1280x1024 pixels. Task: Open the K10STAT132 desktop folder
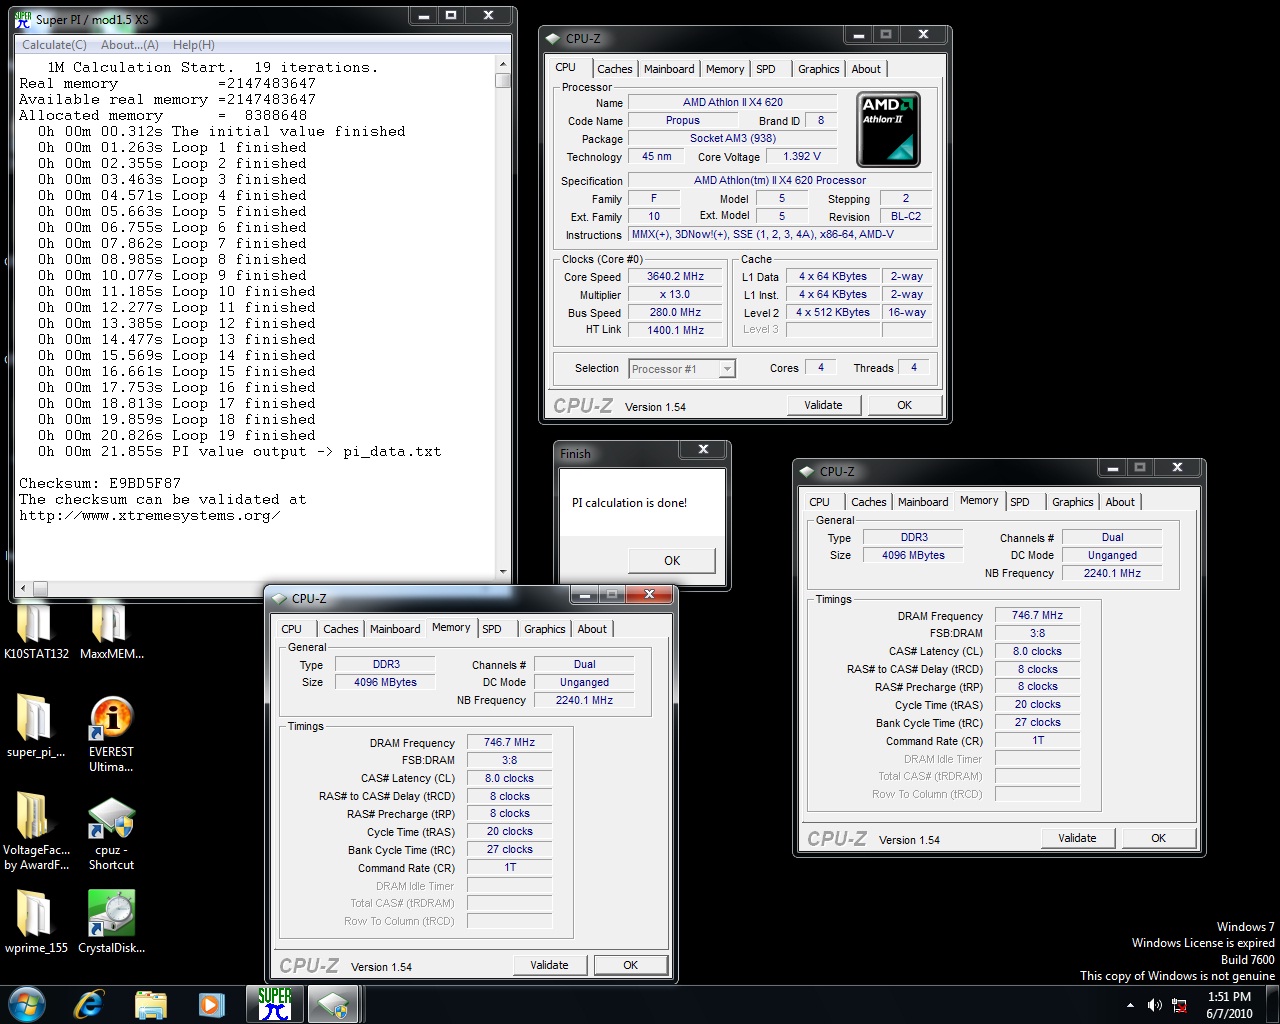[36, 630]
